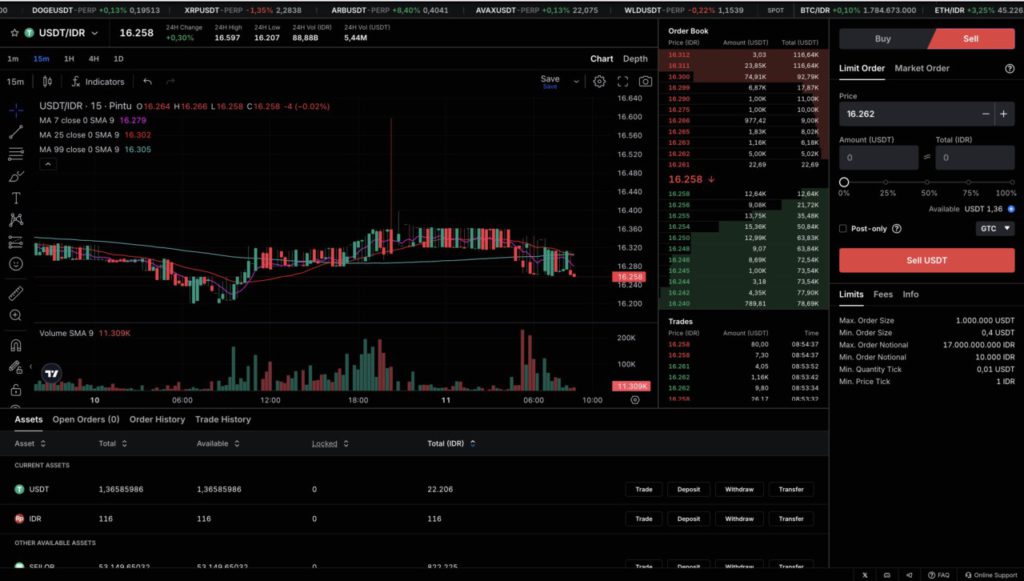Favorite USDT/IDR with the star icon
Viewport: 1024px width, 581px height.
[14, 33]
